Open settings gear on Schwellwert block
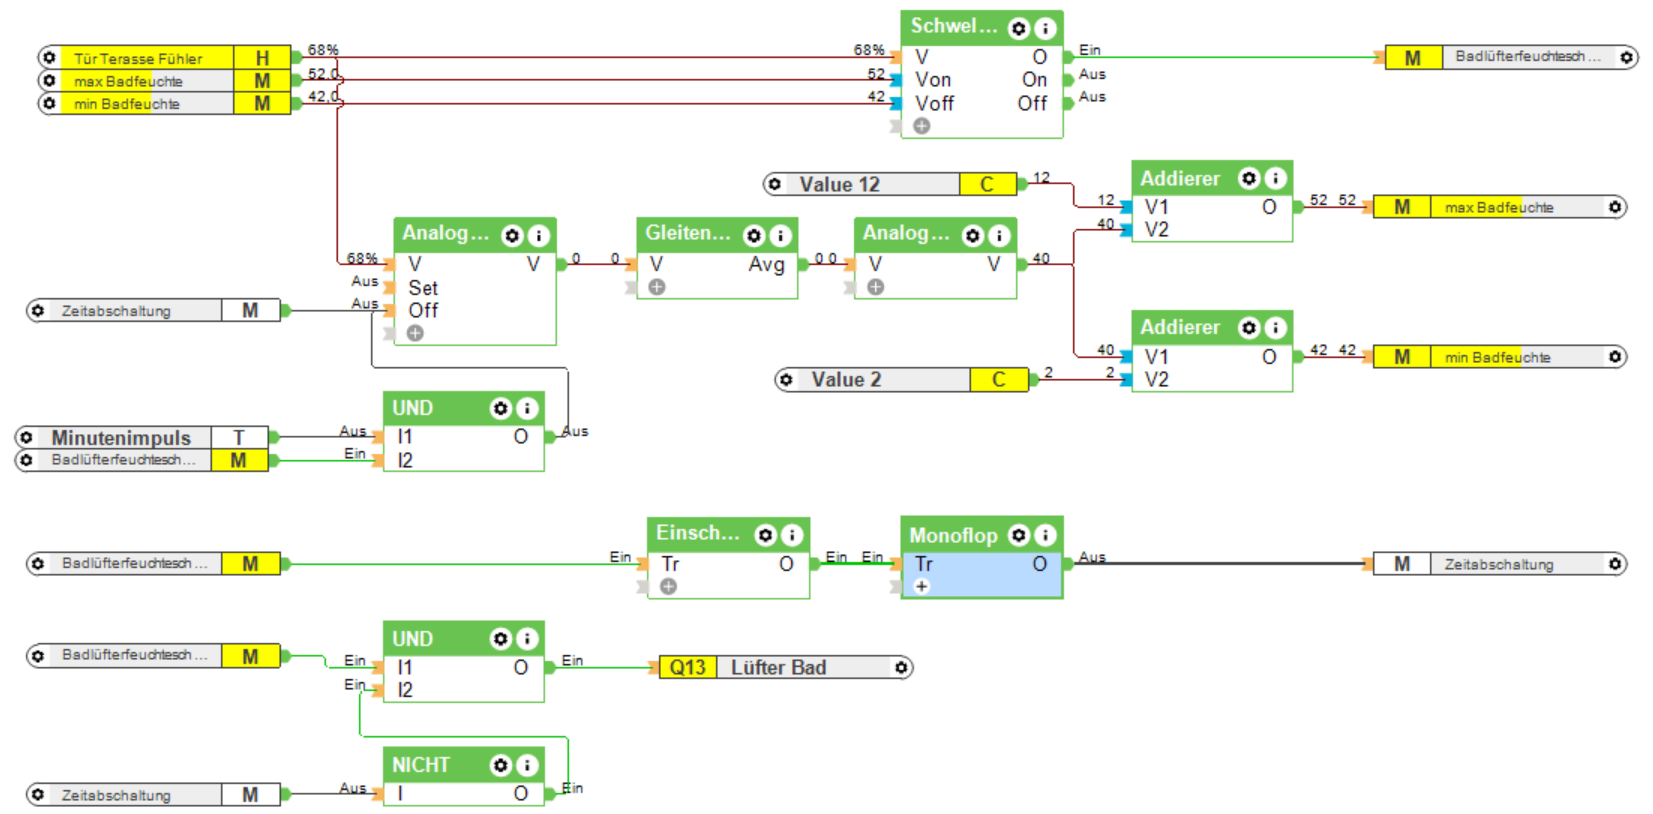Image resolution: width=1653 pixels, height=814 pixels. click(1018, 28)
